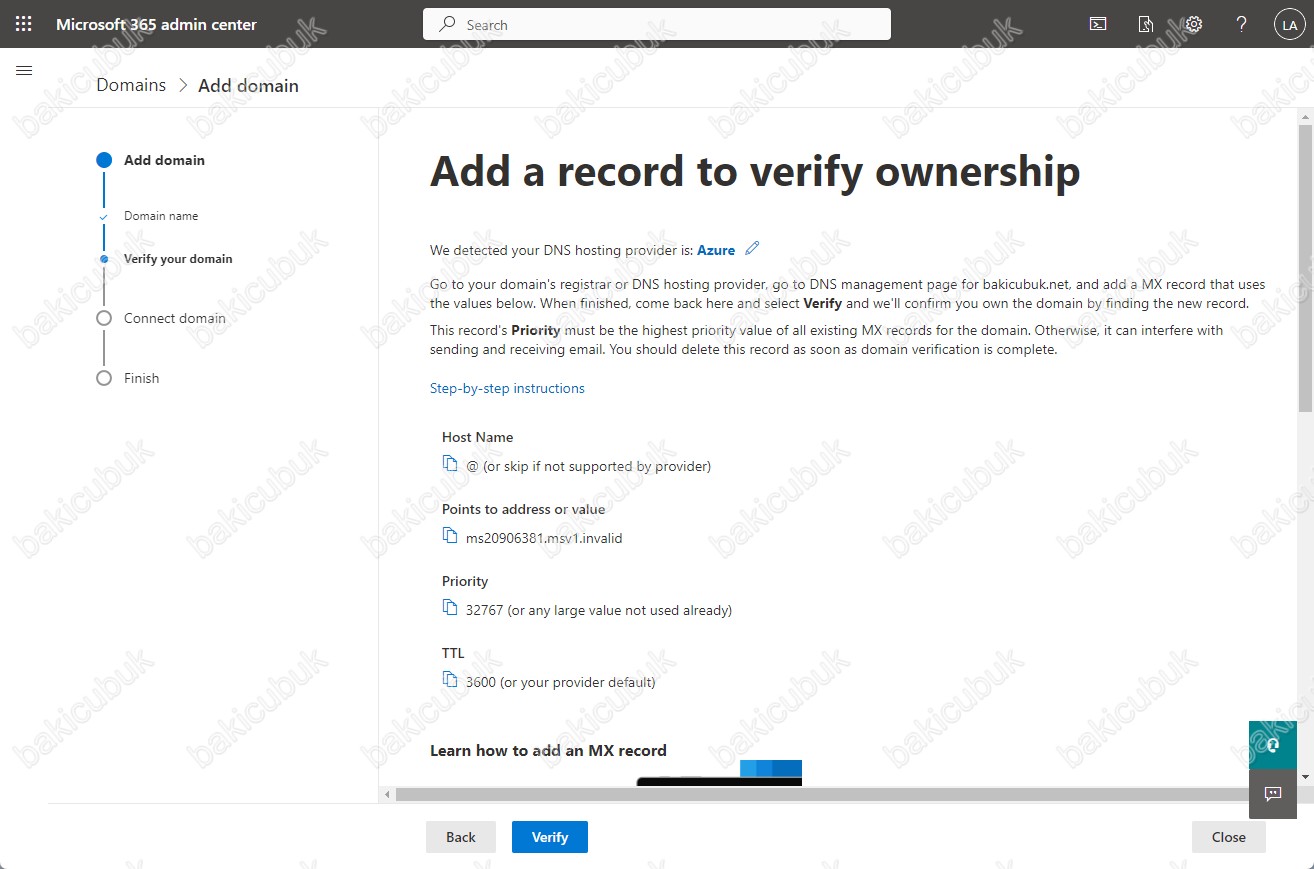1314x869 pixels.
Task: Click the Back button
Action: click(x=461, y=837)
